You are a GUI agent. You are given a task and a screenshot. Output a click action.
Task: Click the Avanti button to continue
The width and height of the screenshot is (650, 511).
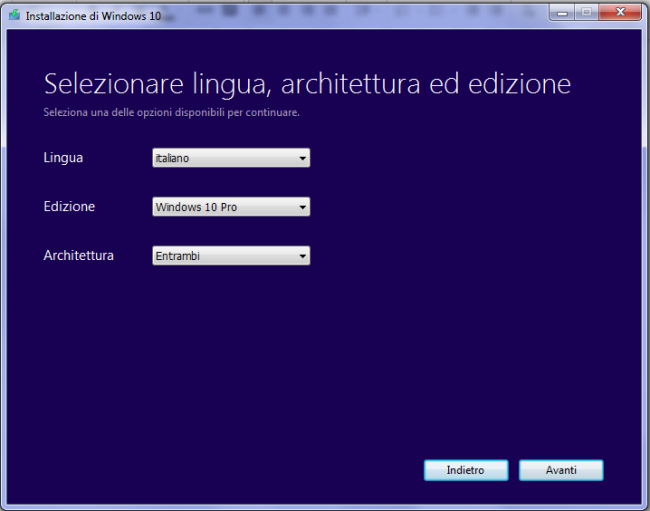click(561, 470)
